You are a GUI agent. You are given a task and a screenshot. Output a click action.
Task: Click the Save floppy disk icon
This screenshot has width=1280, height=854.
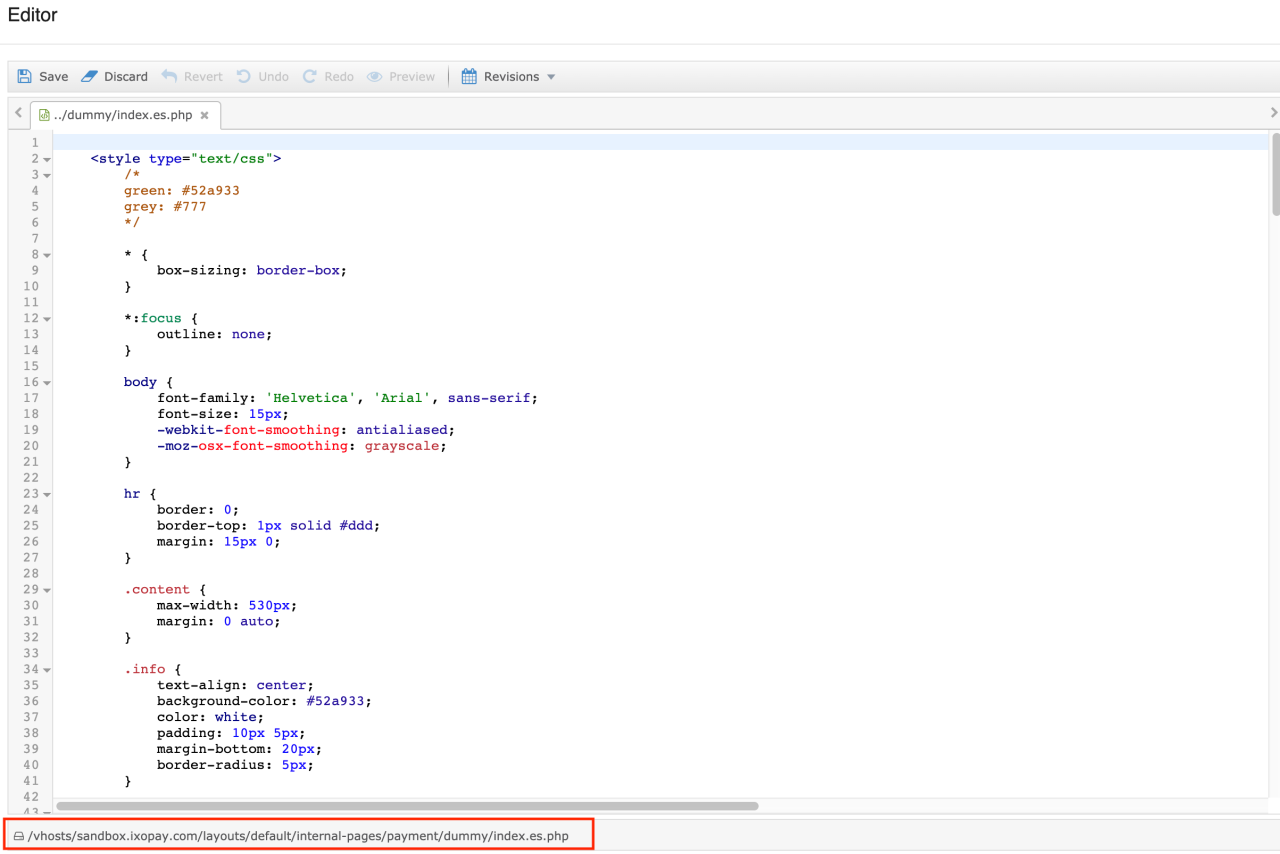pos(25,77)
